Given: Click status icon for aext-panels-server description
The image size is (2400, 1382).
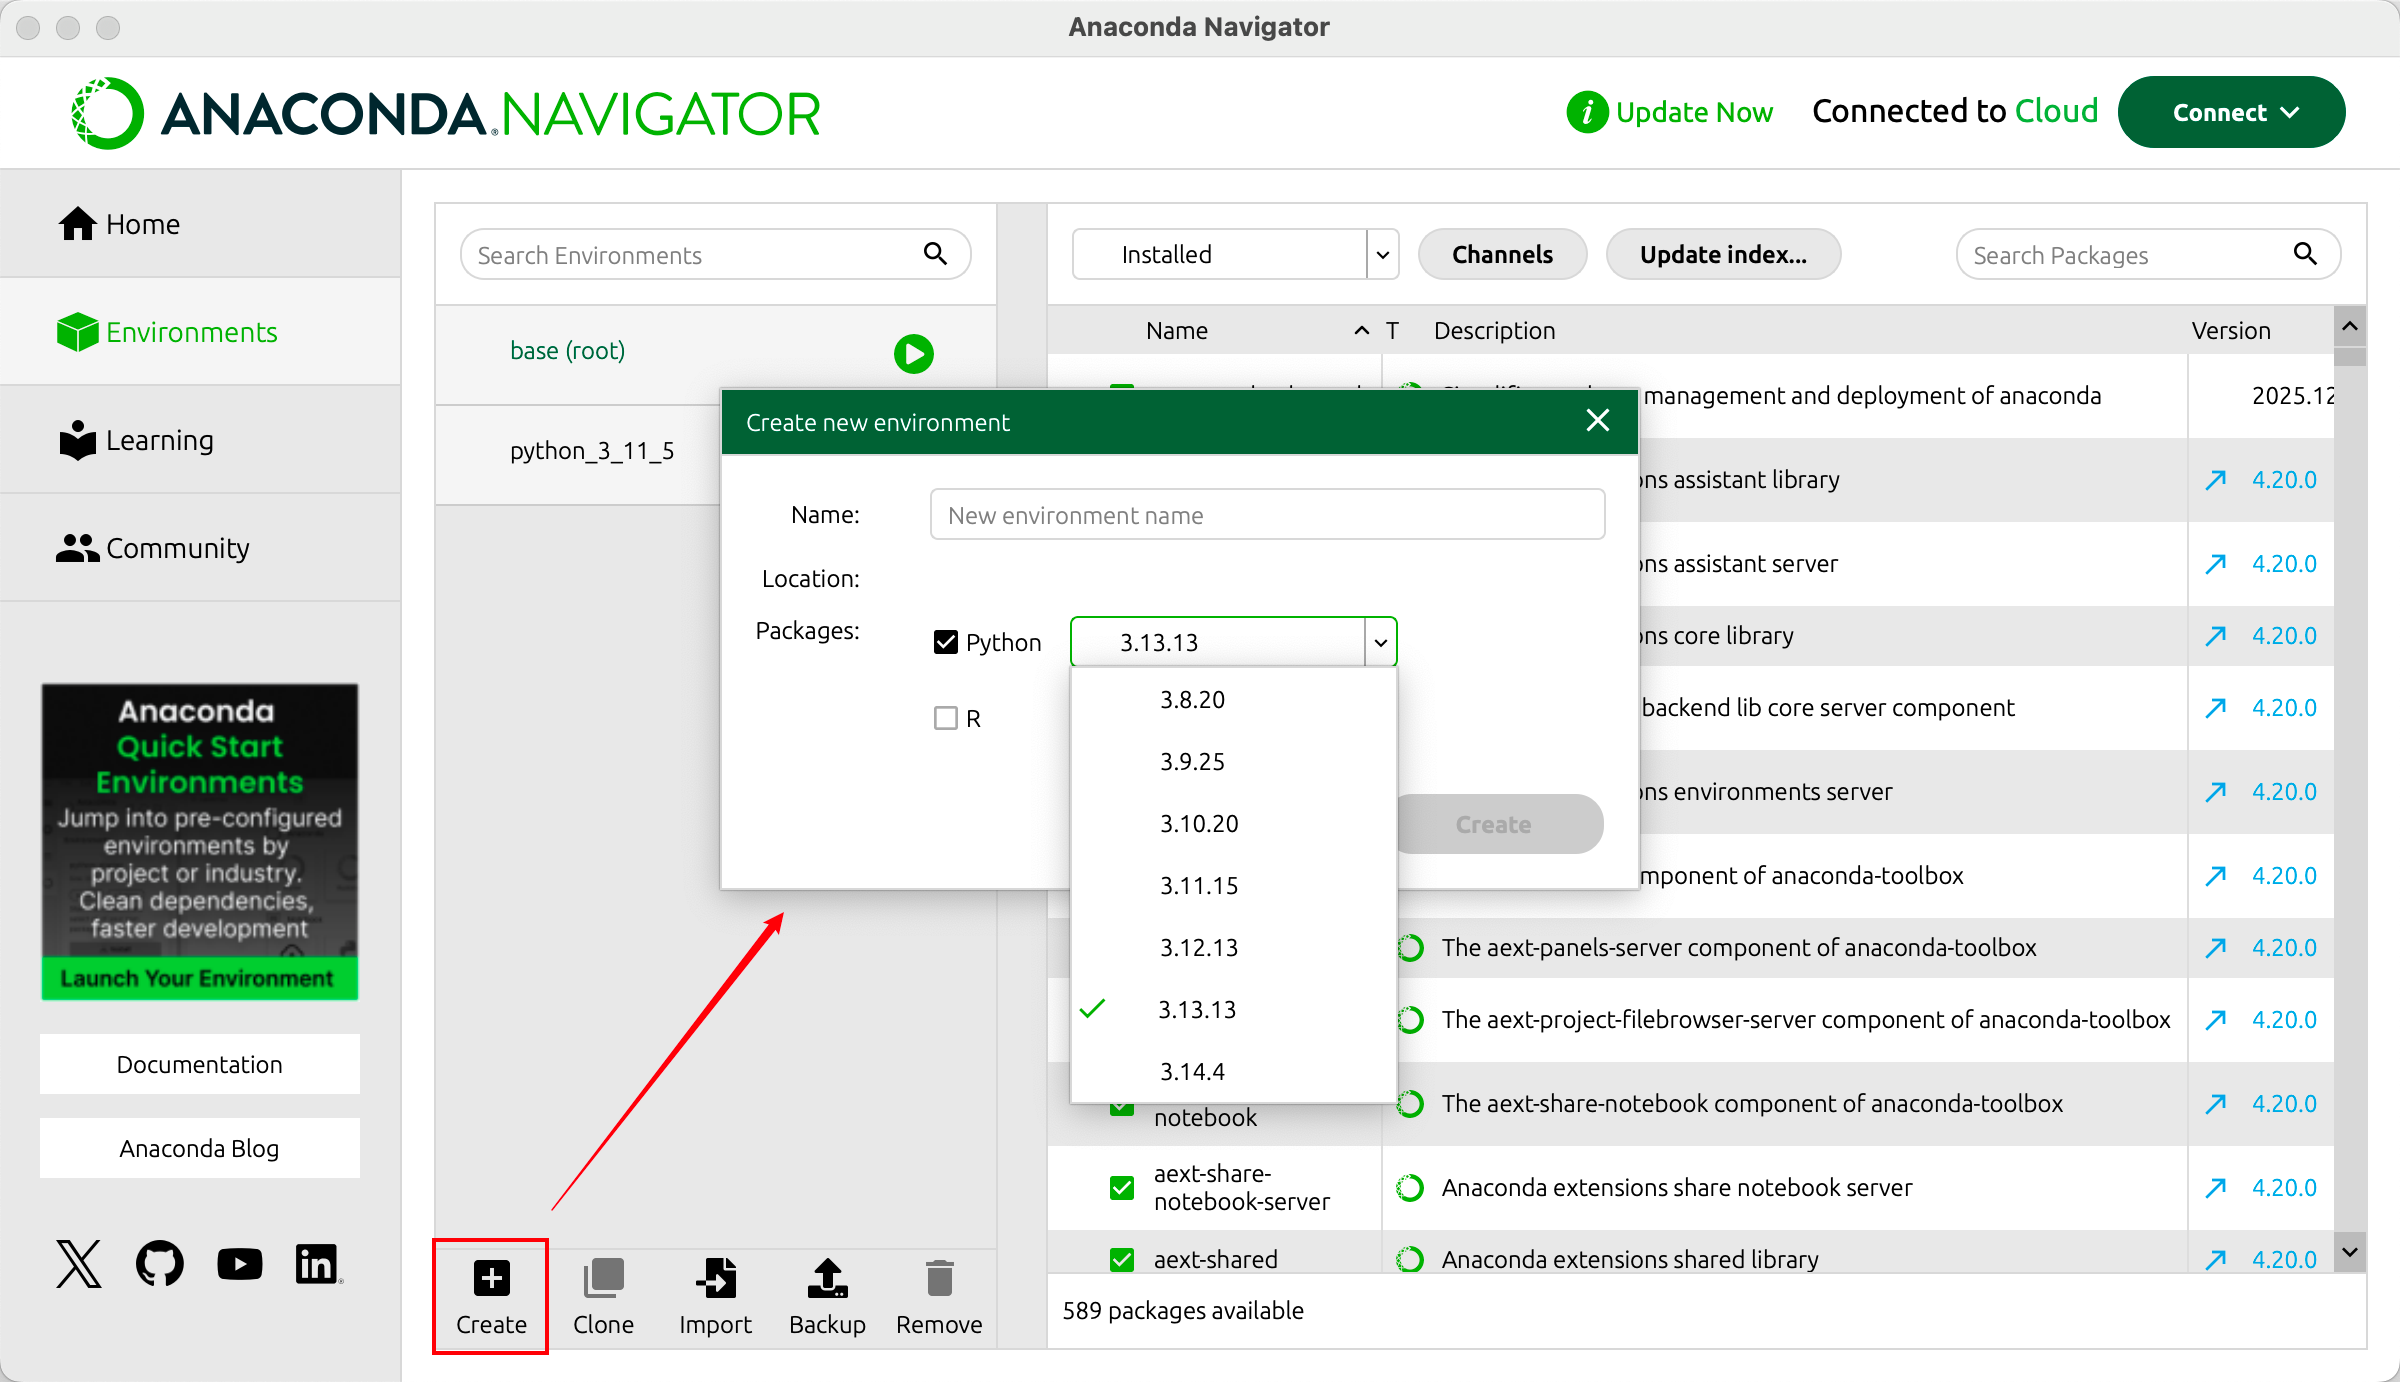Looking at the screenshot, I should click(x=1410, y=948).
